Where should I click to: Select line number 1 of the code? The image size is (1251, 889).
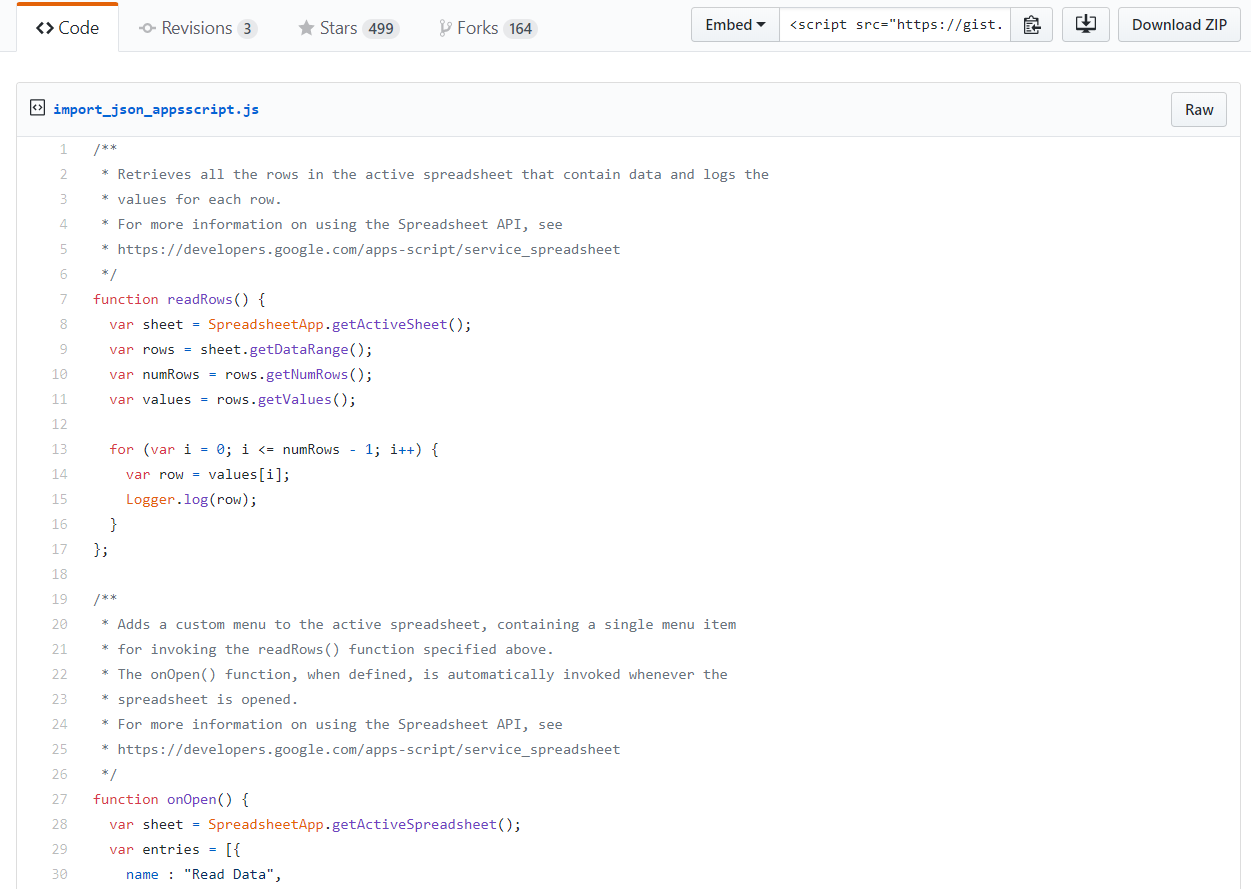pos(63,149)
